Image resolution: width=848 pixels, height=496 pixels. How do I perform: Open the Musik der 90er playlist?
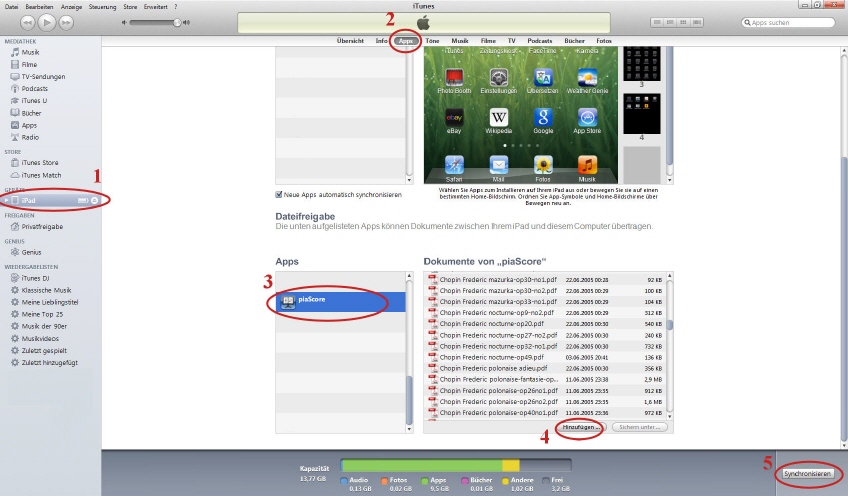click(44, 326)
